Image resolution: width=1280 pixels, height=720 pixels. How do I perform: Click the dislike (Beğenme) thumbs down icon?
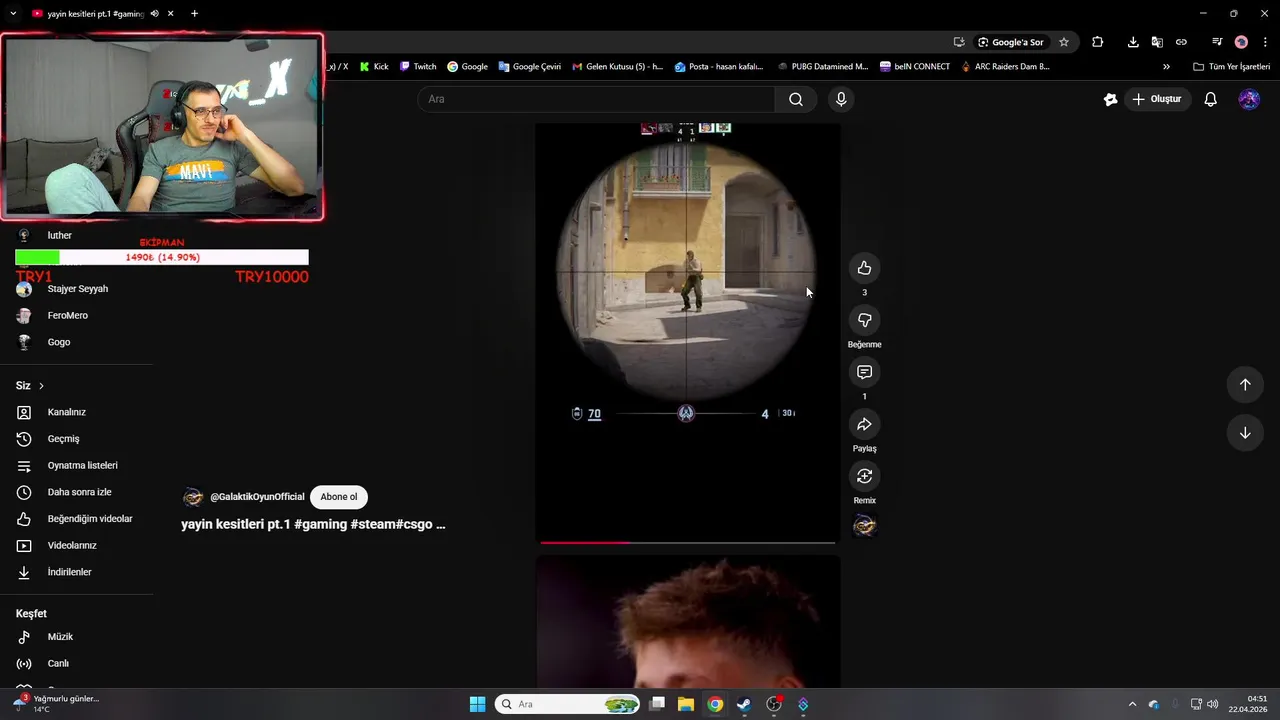pyautogui.click(x=864, y=320)
